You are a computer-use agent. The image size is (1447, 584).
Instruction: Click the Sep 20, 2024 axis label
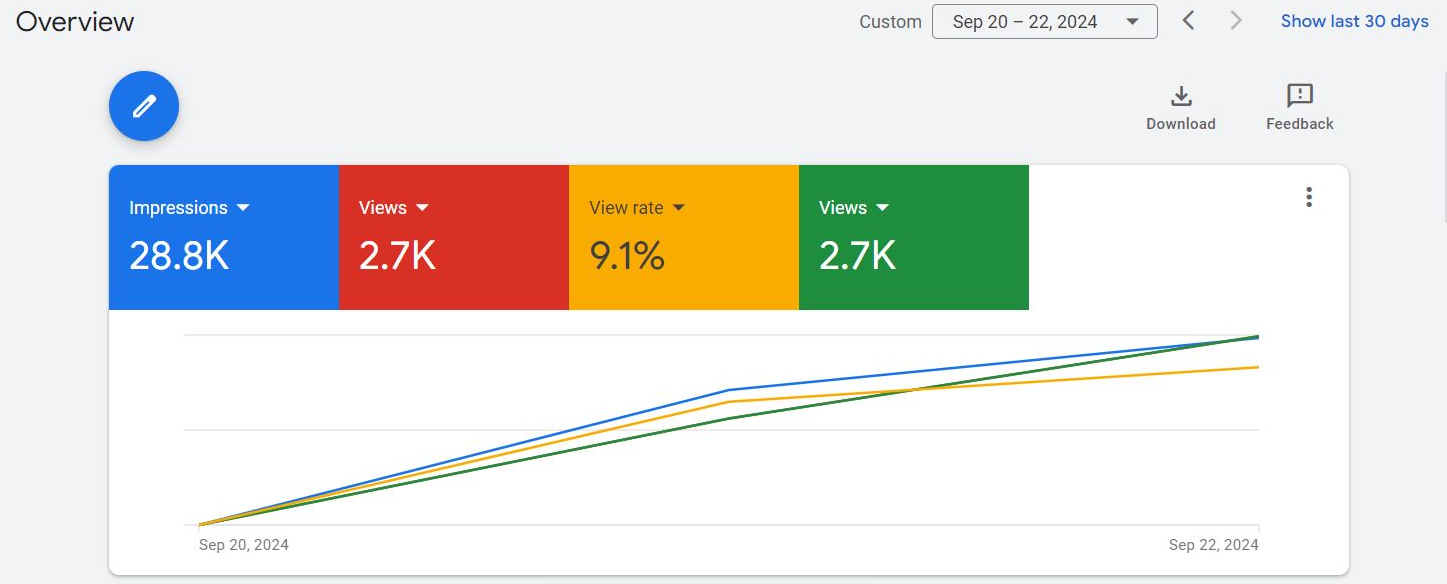(244, 545)
